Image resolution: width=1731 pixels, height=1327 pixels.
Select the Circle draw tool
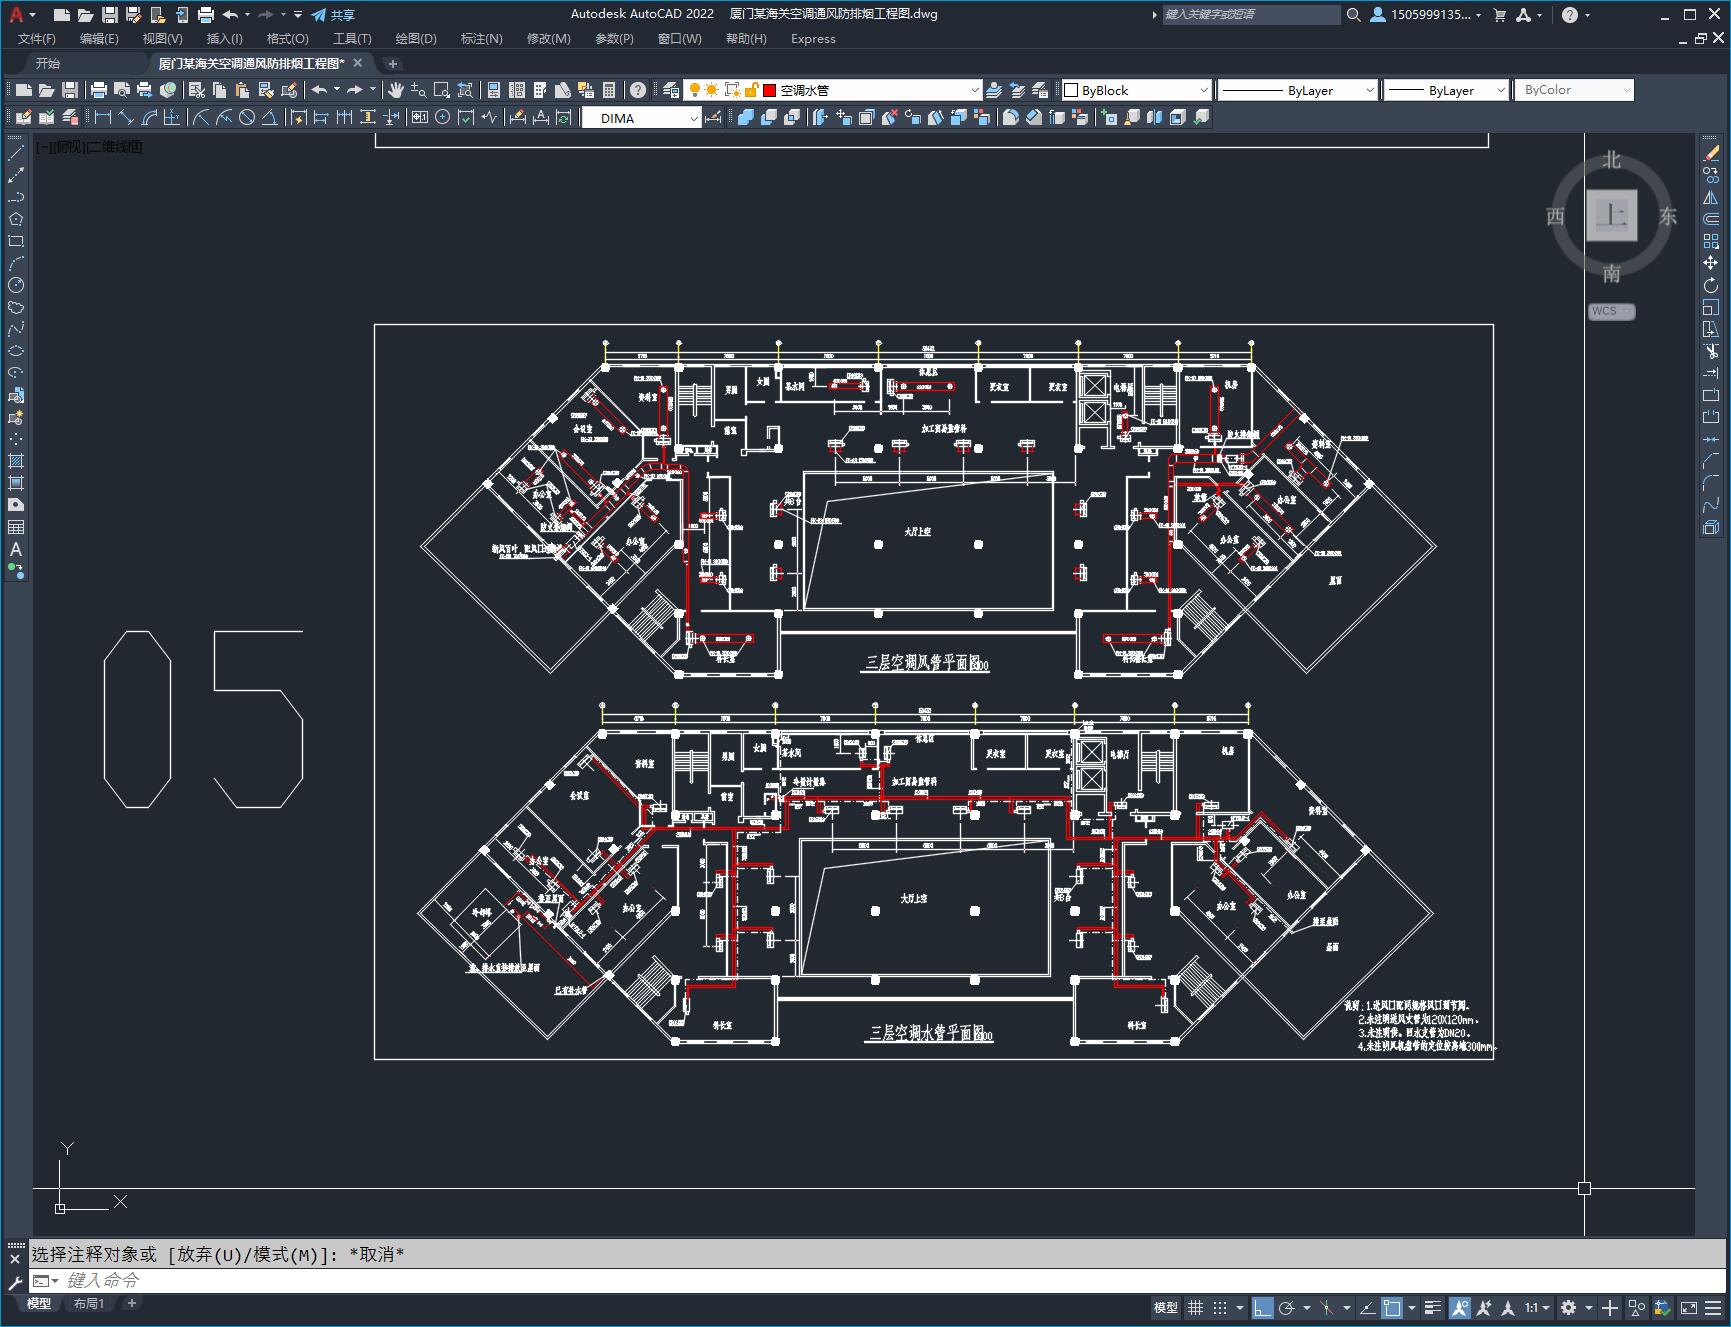pyautogui.click(x=16, y=285)
